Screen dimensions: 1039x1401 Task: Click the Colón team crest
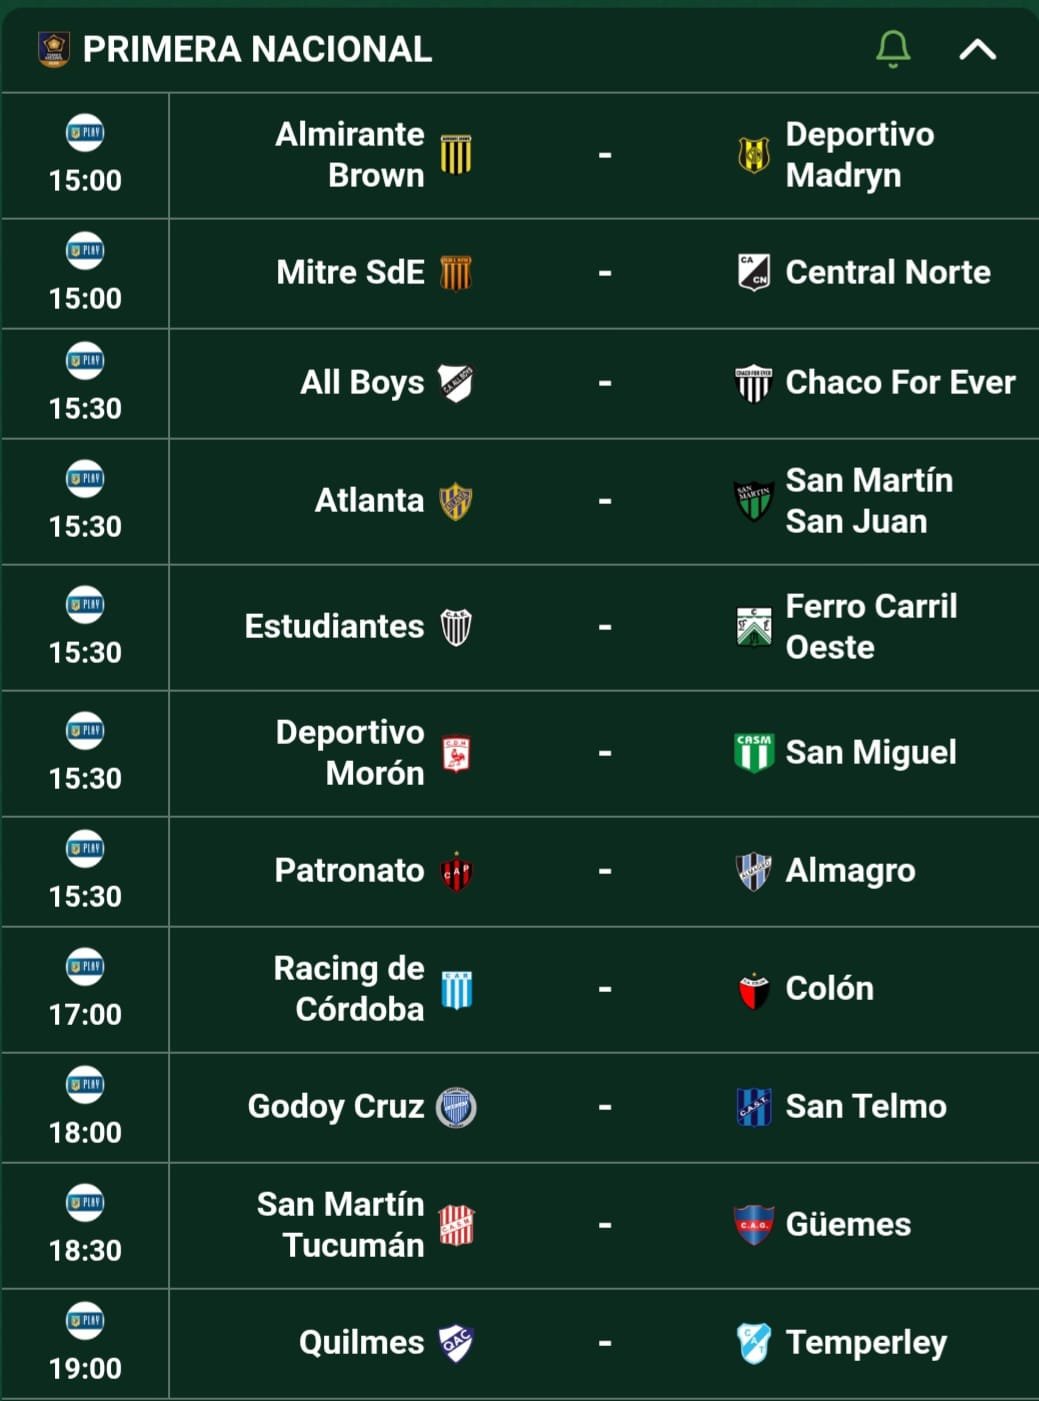[753, 989]
